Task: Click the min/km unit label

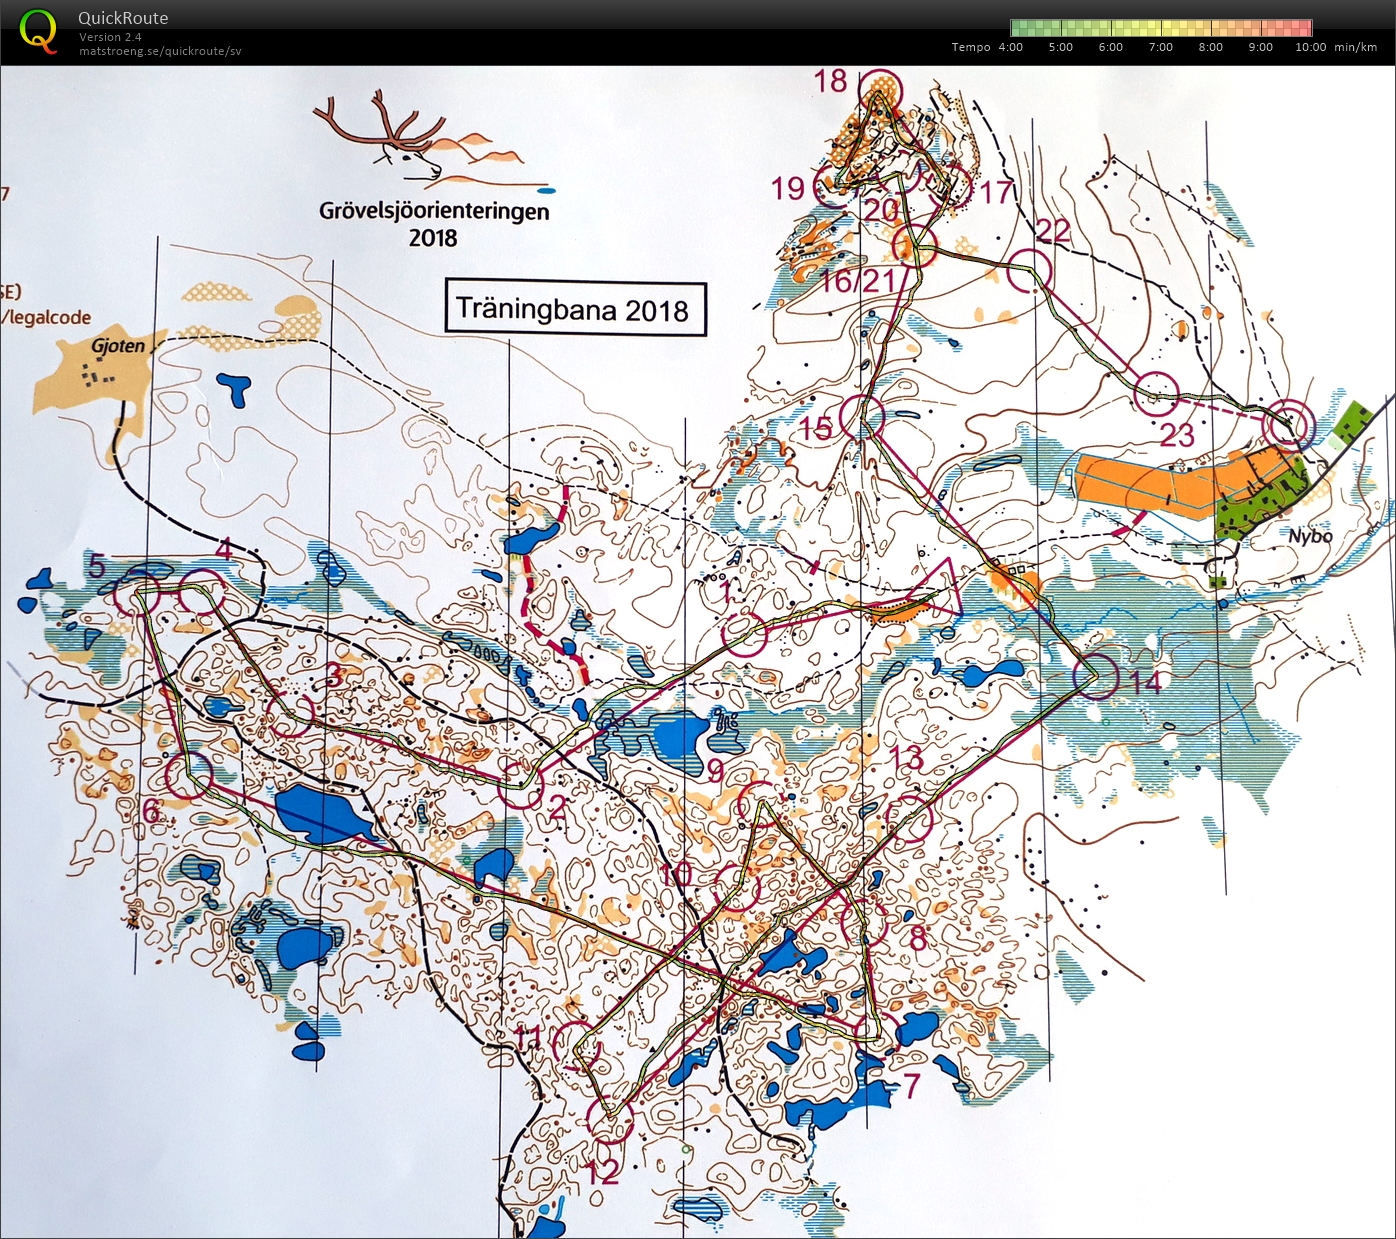Action: (x=1355, y=47)
